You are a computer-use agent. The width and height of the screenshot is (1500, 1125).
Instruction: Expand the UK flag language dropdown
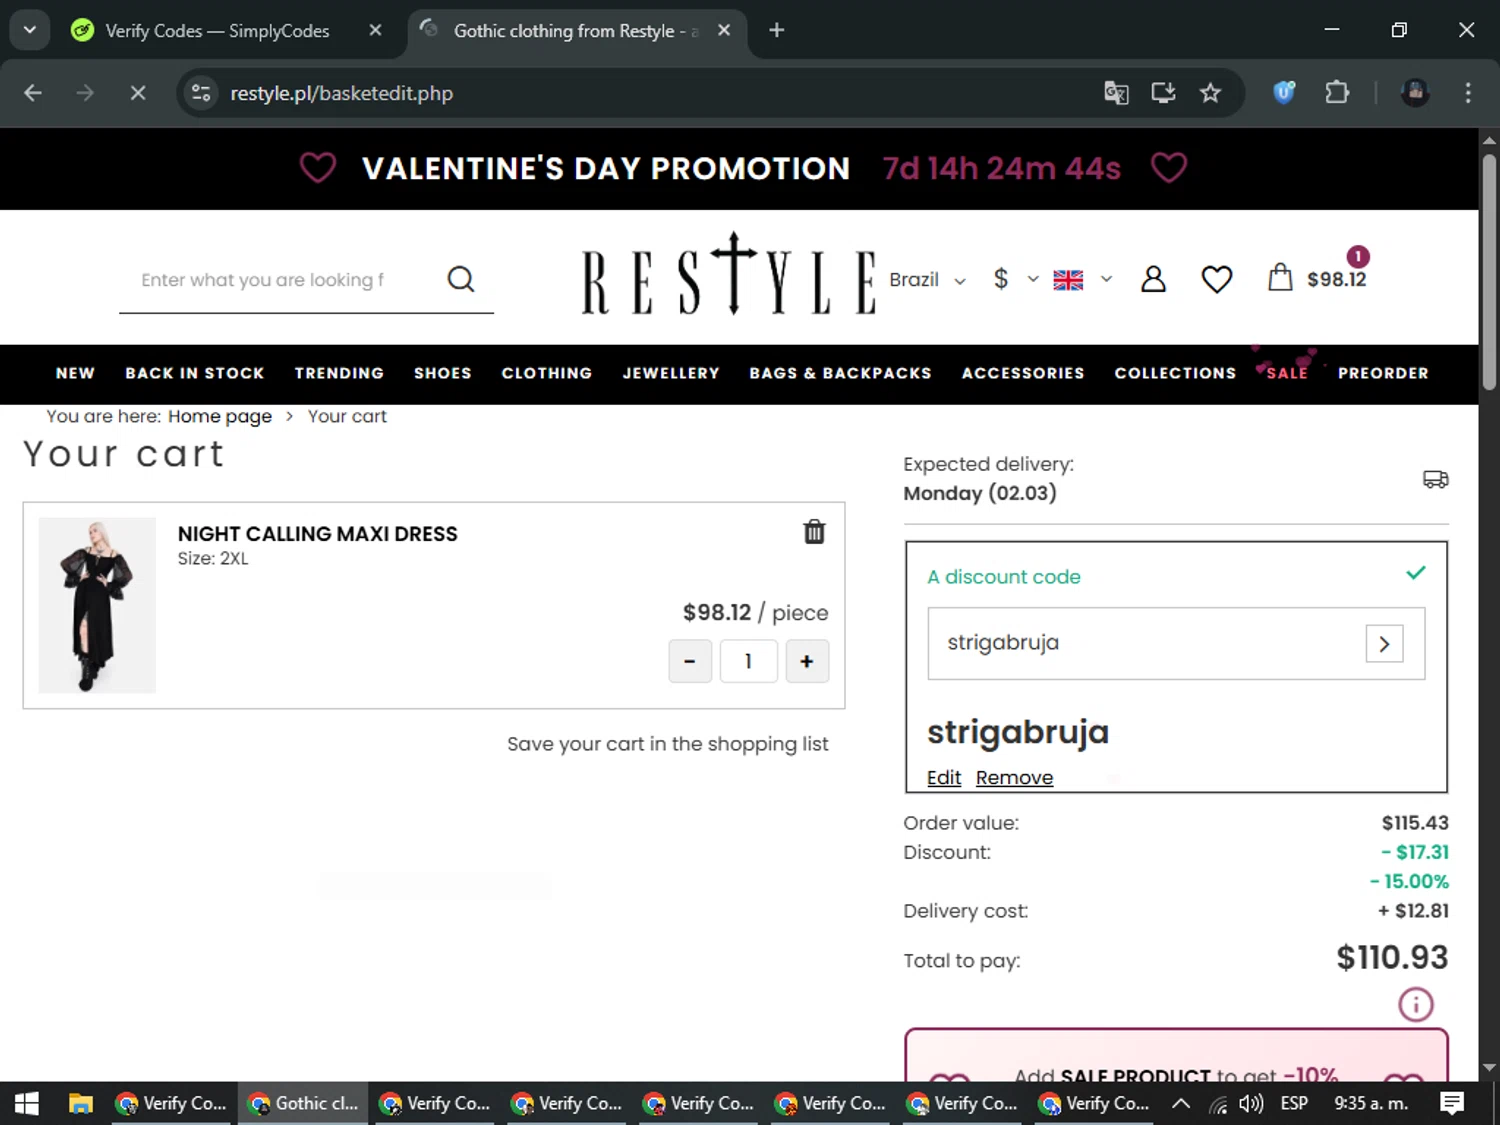(1083, 280)
